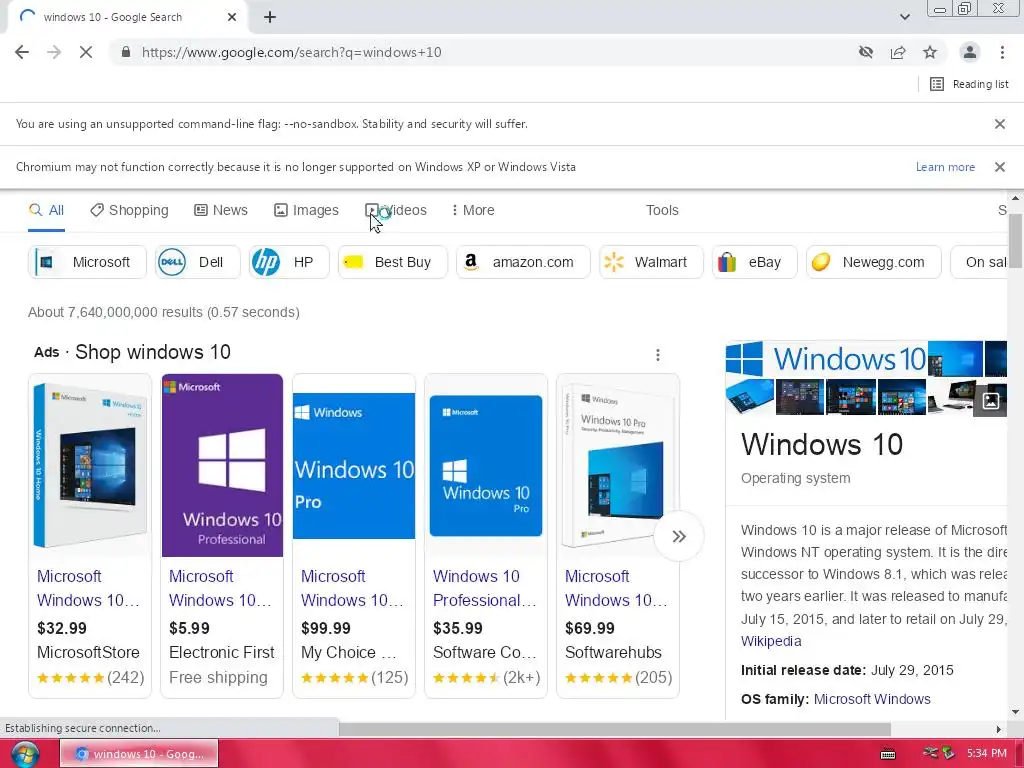Bookmark this page with the star

click(930, 52)
